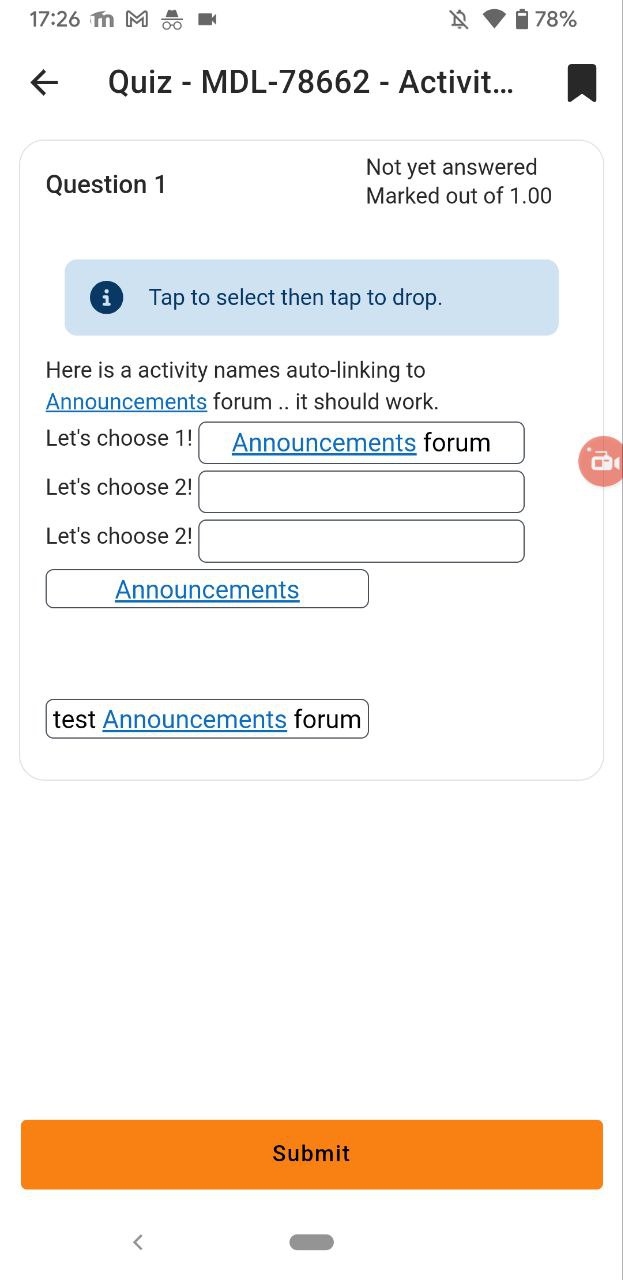This screenshot has width=623, height=1280.
Task: Submit the quiz answers
Action: click(312, 1154)
